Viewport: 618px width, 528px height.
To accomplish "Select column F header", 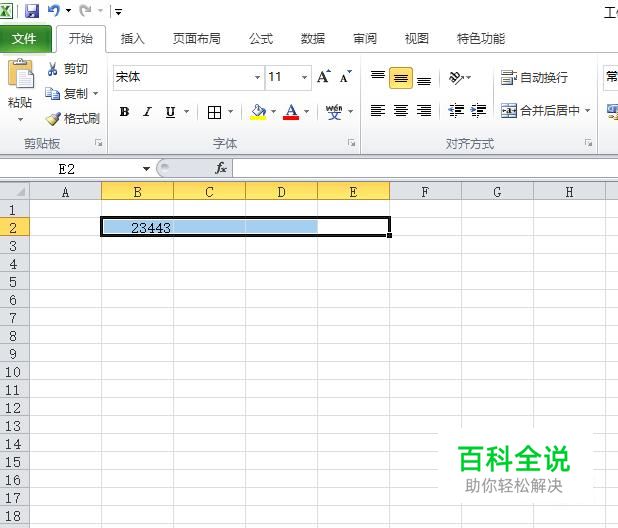I will coord(425,192).
